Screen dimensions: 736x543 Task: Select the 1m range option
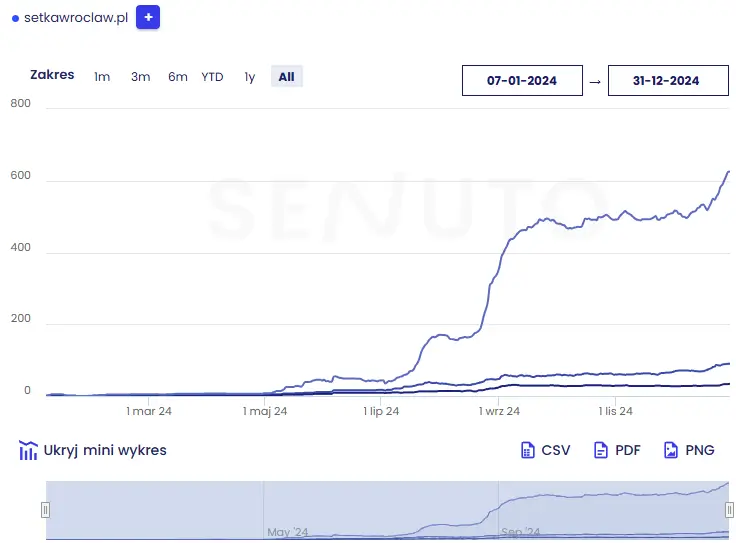click(x=102, y=76)
